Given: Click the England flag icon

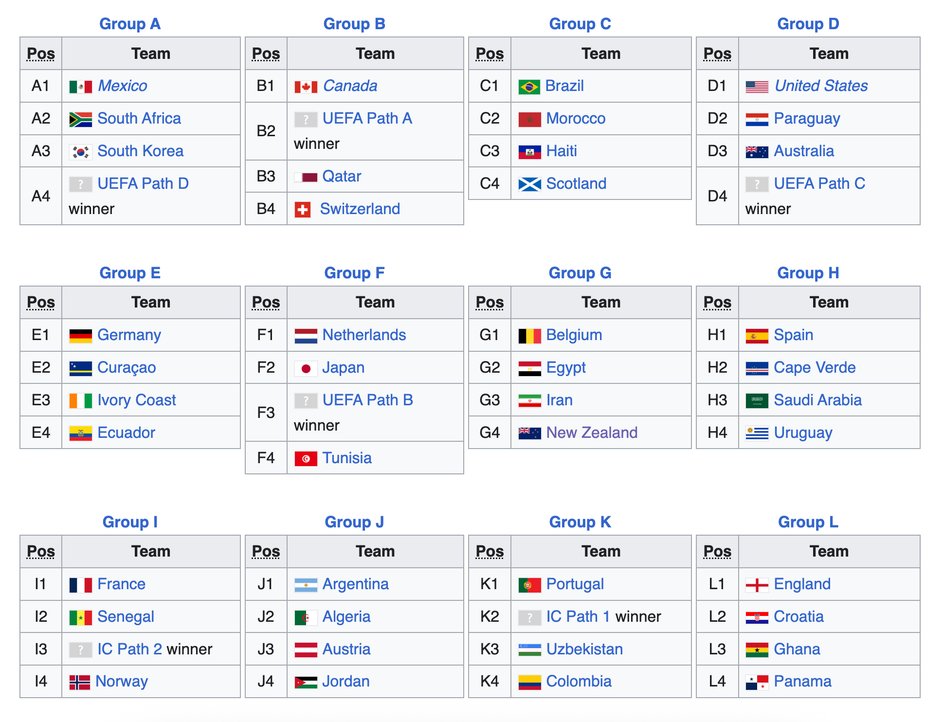Looking at the screenshot, I should 757,585.
